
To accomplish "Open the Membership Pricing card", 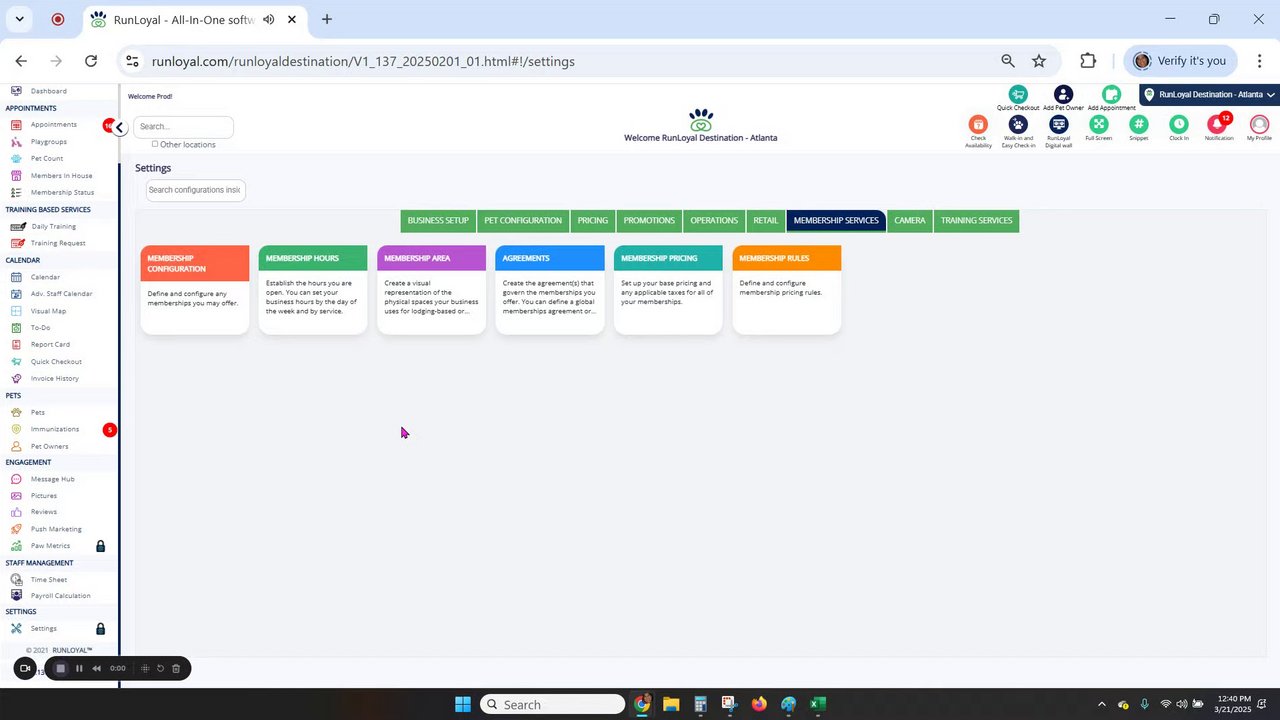I will pos(668,290).
